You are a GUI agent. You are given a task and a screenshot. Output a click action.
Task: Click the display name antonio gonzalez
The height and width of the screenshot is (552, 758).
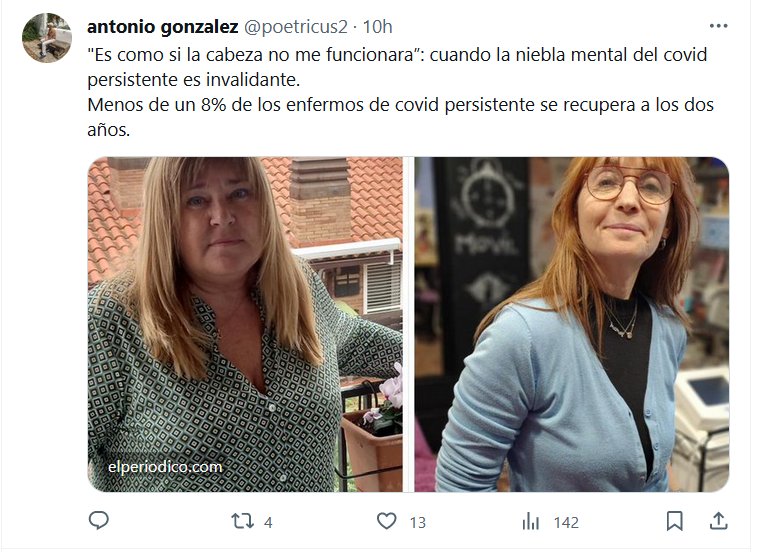point(162,27)
